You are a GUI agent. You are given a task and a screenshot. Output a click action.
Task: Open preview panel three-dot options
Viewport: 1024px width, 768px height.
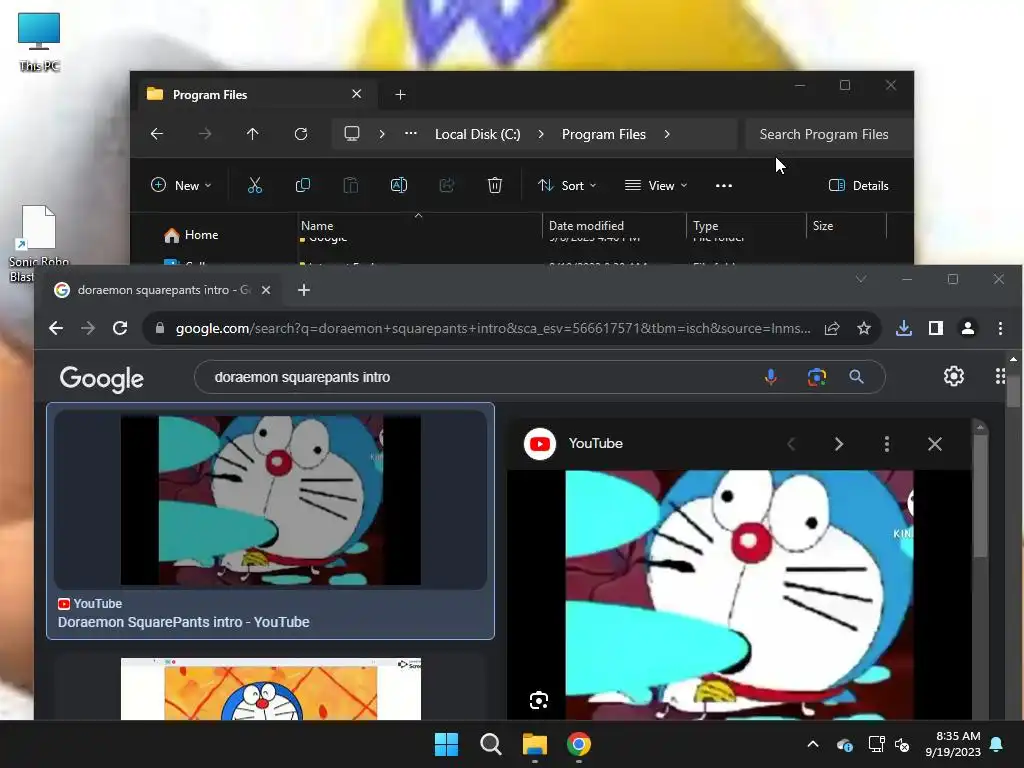click(886, 444)
